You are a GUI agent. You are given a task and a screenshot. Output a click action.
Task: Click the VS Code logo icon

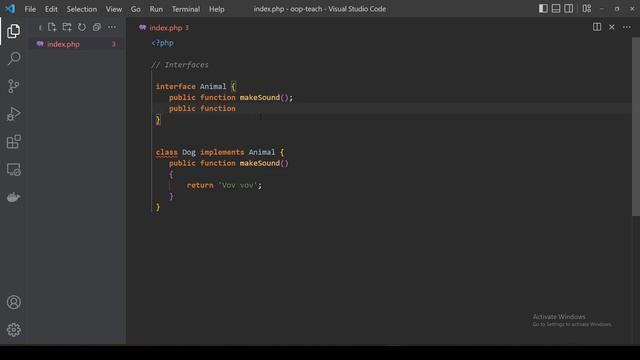[x=10, y=9]
